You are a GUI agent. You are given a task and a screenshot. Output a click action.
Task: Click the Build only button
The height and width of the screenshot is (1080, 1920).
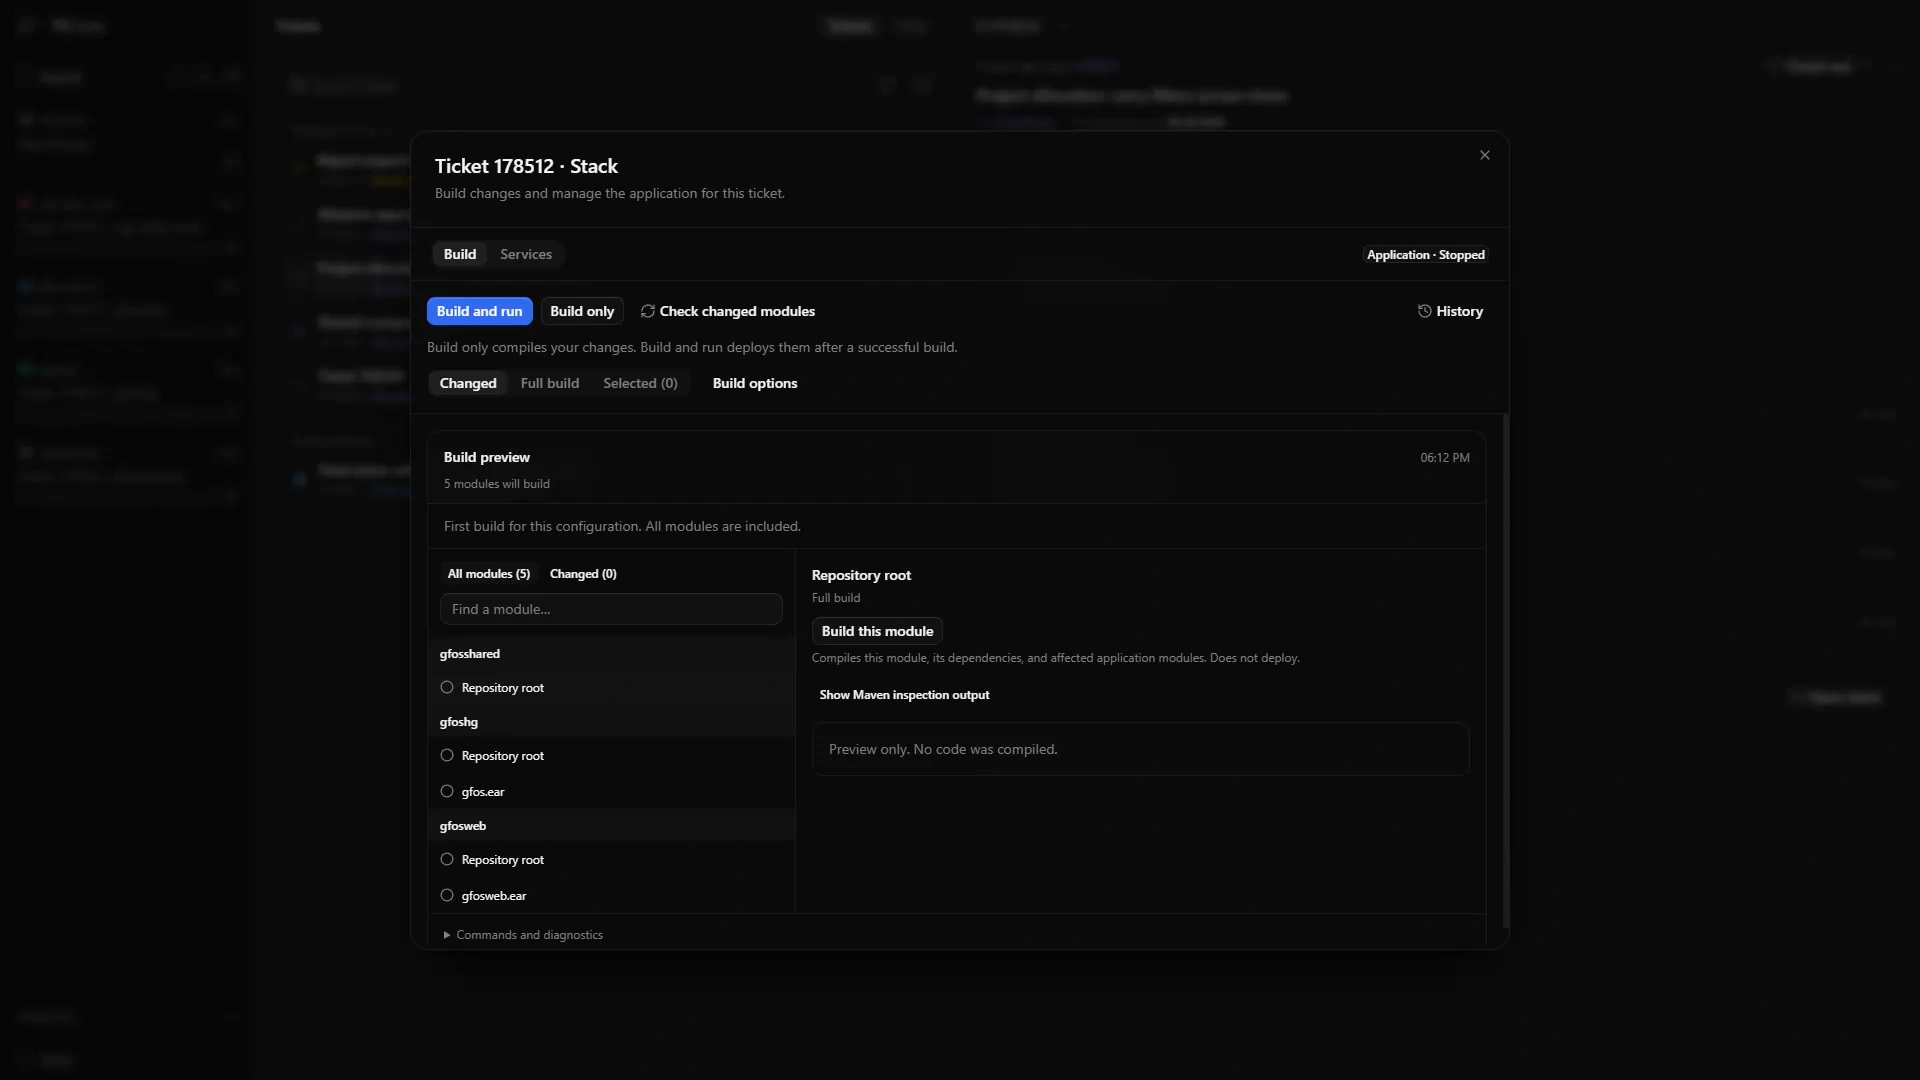point(582,312)
